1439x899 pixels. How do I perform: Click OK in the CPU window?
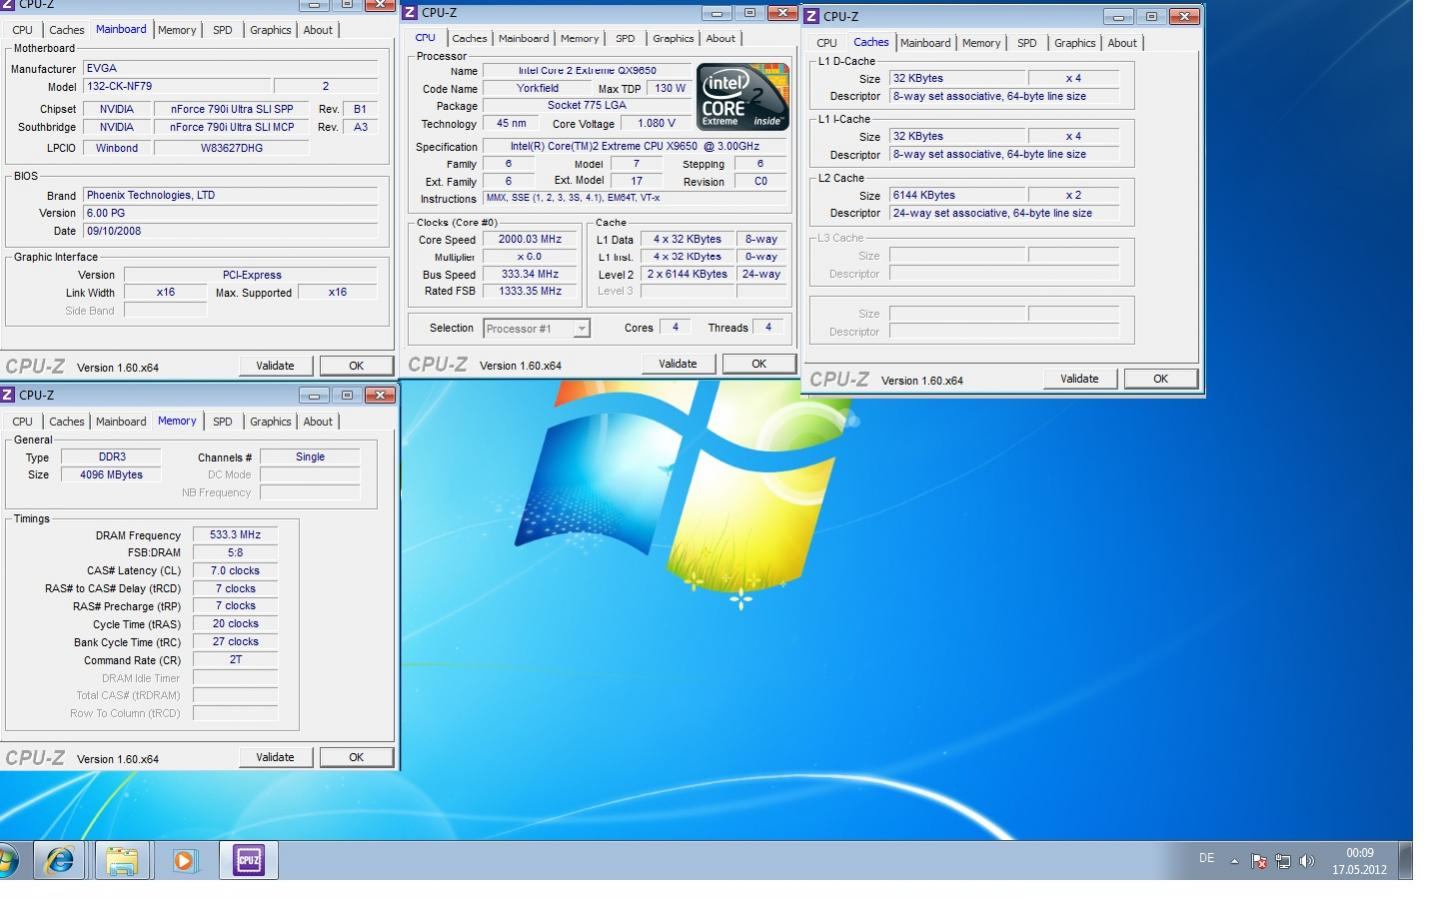759,364
